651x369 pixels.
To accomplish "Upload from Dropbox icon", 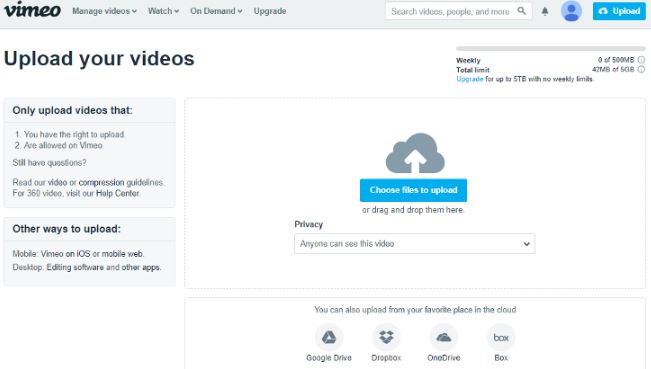I will click(386, 337).
